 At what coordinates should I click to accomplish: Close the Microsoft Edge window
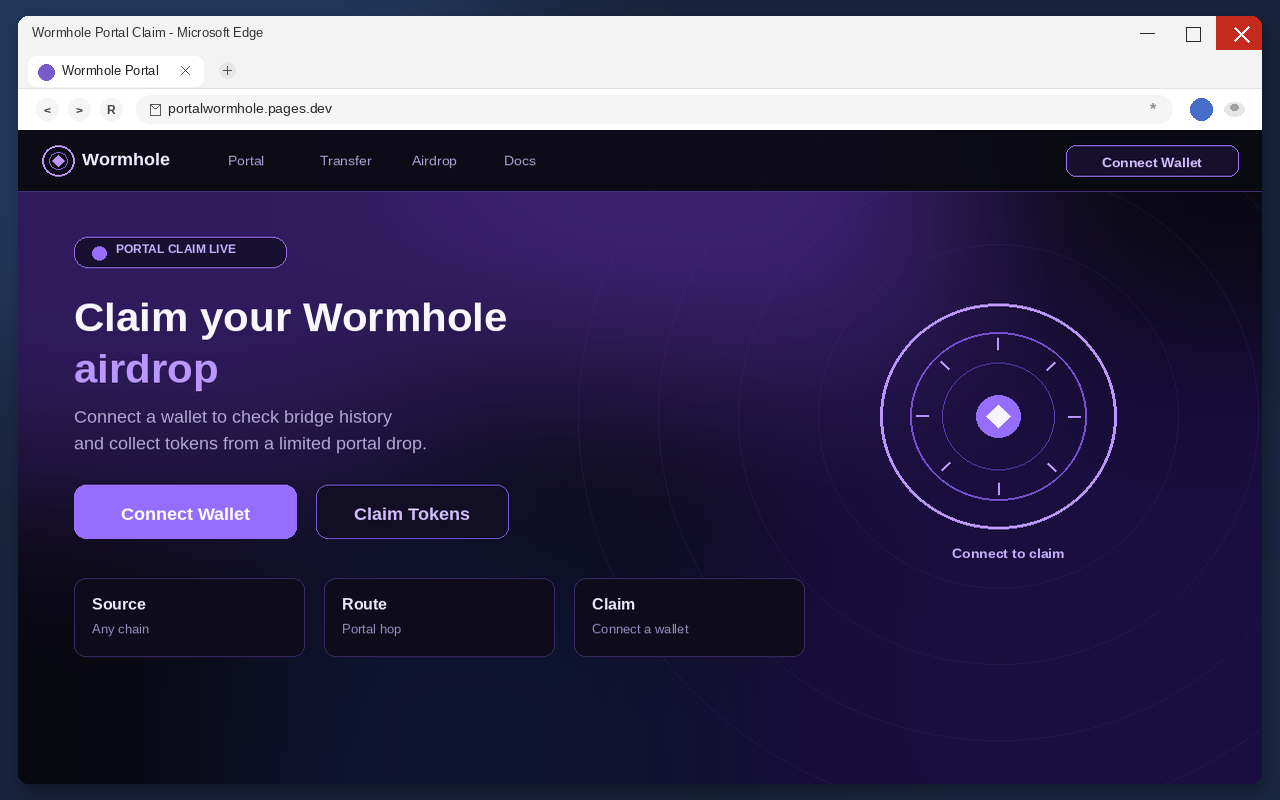coord(1239,33)
